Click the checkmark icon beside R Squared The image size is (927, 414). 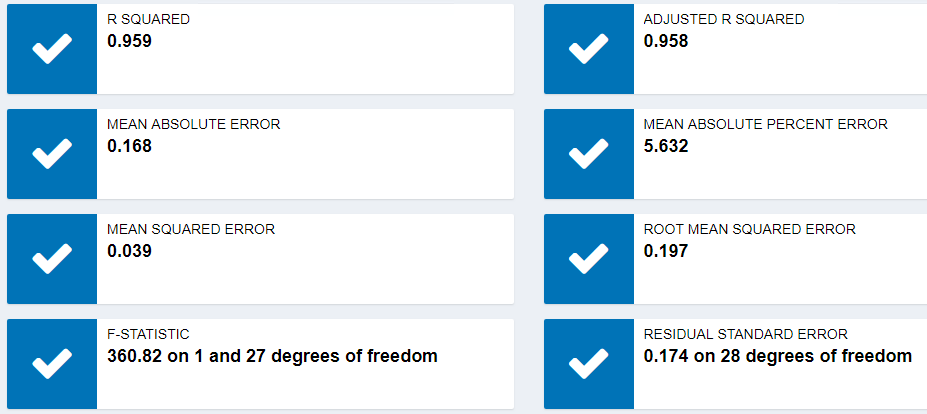click(52, 49)
